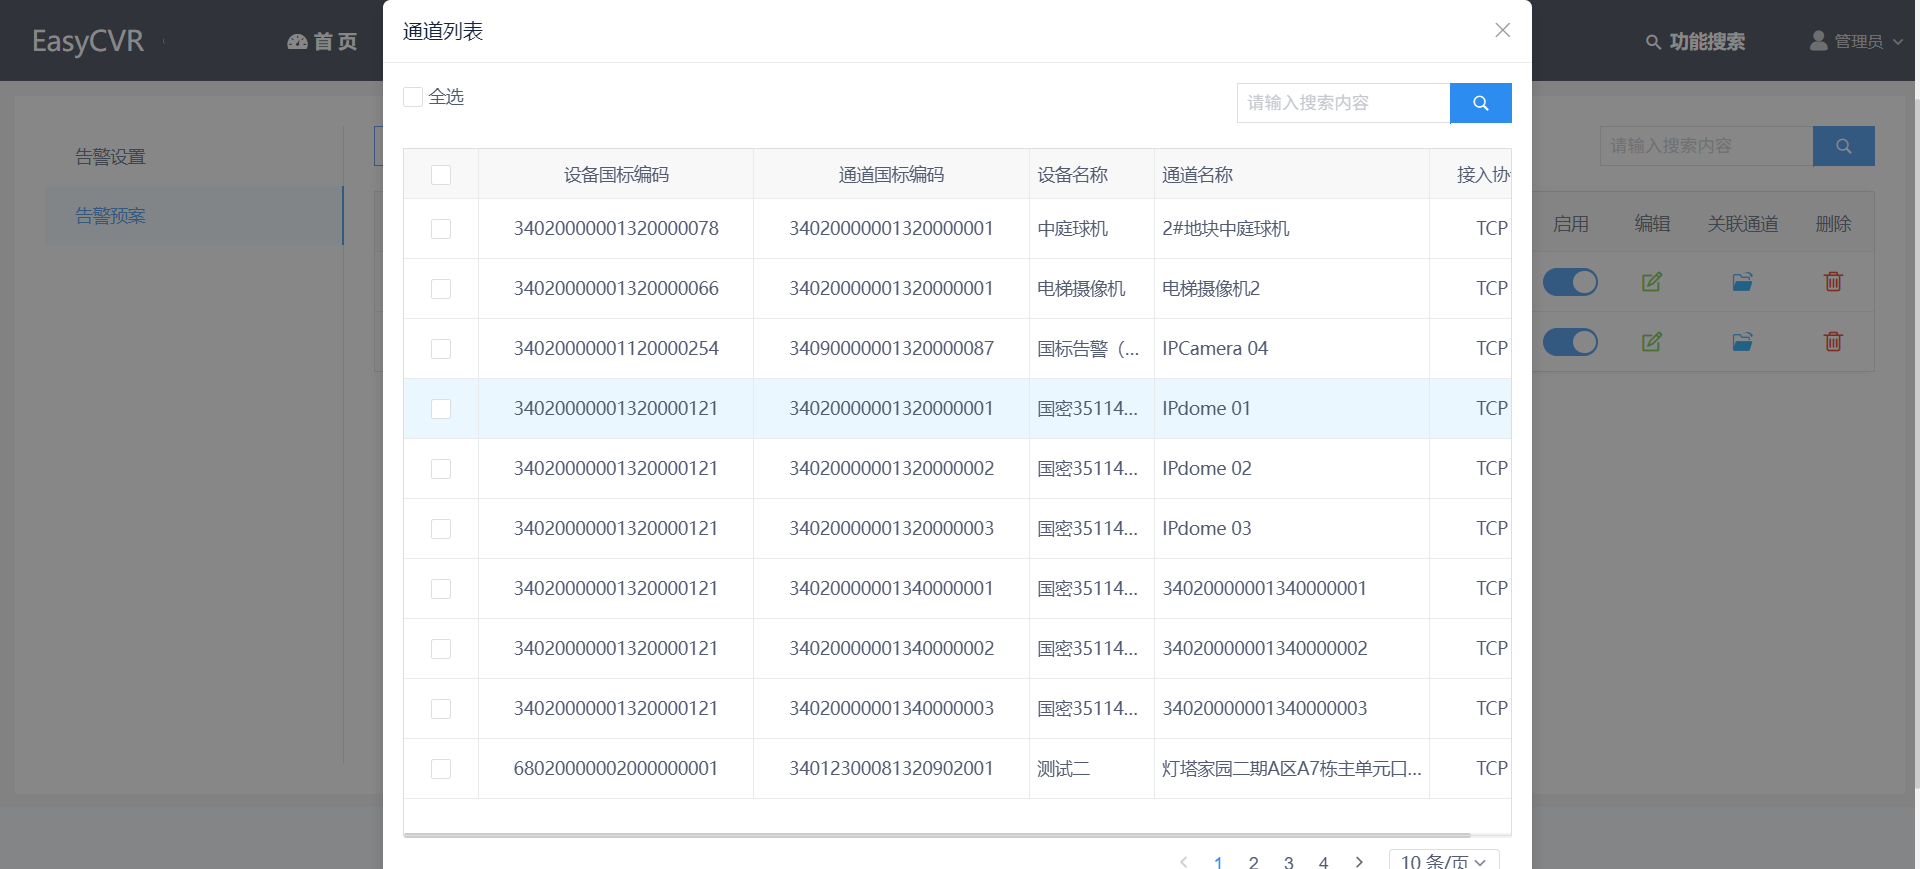Click the 关联通道 folder icon in the second row
The width and height of the screenshot is (1920, 869).
coord(1742,342)
